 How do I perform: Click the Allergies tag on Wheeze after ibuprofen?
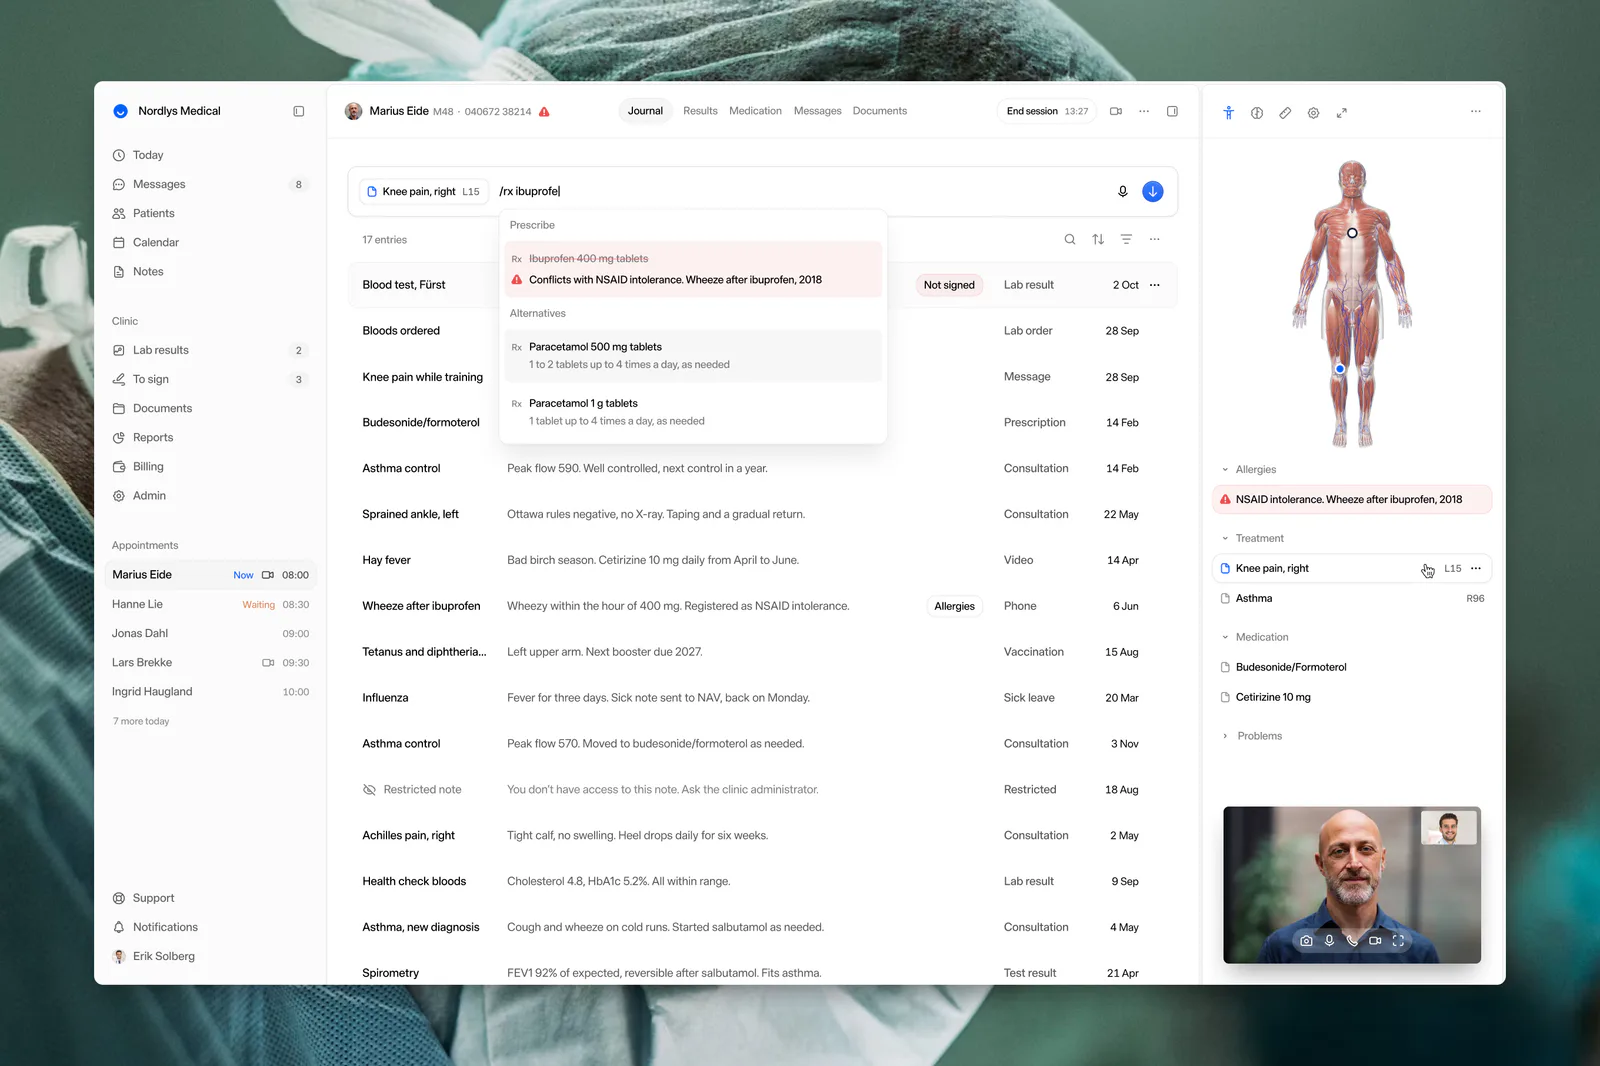954,606
